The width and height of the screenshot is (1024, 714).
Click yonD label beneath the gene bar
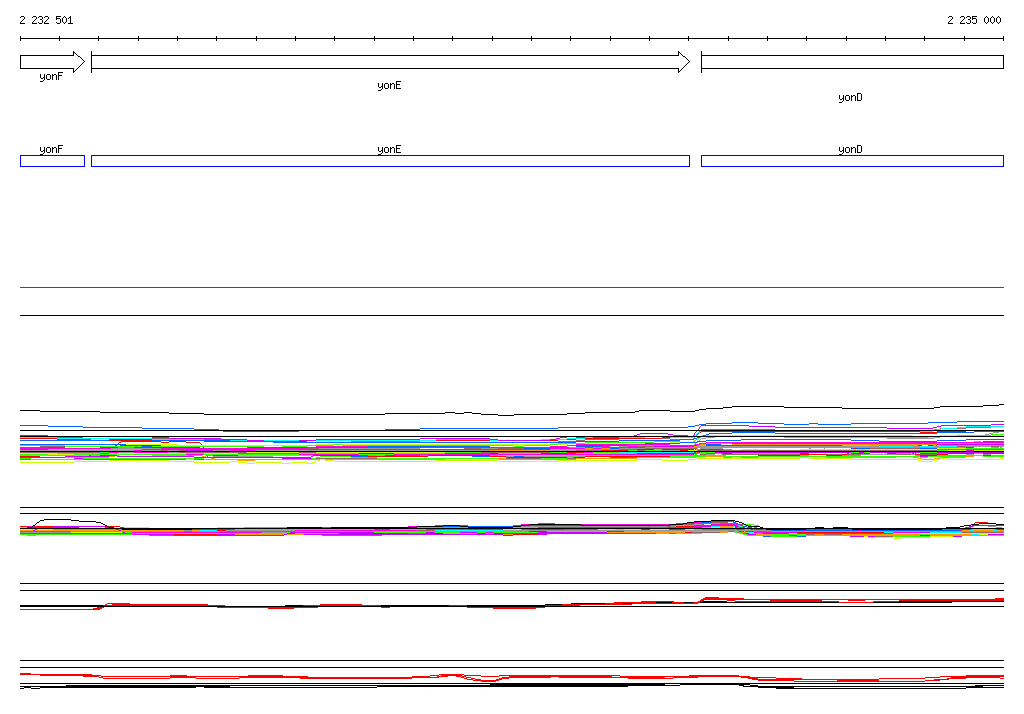[x=850, y=98]
